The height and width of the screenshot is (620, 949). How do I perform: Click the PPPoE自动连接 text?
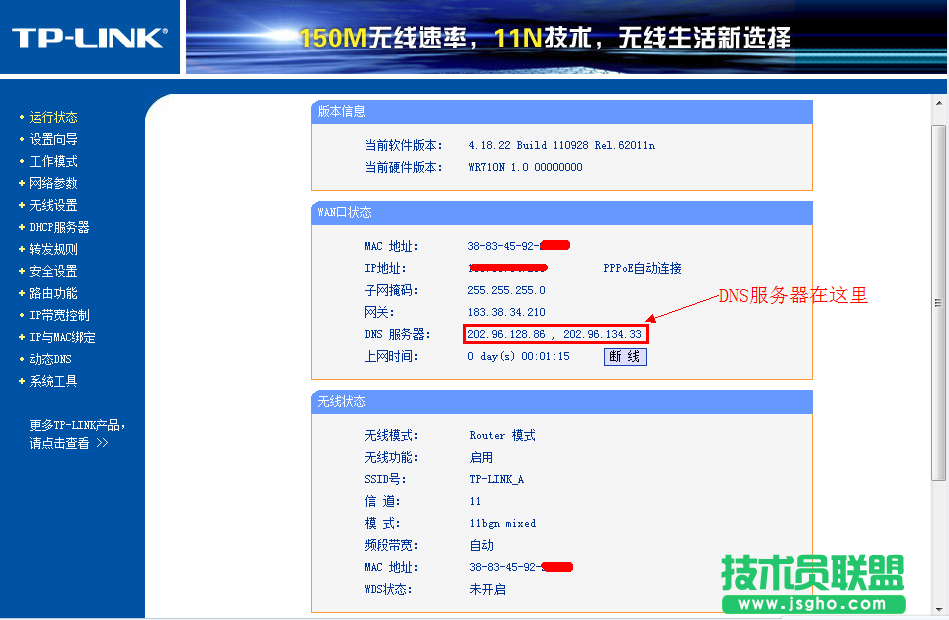click(642, 268)
